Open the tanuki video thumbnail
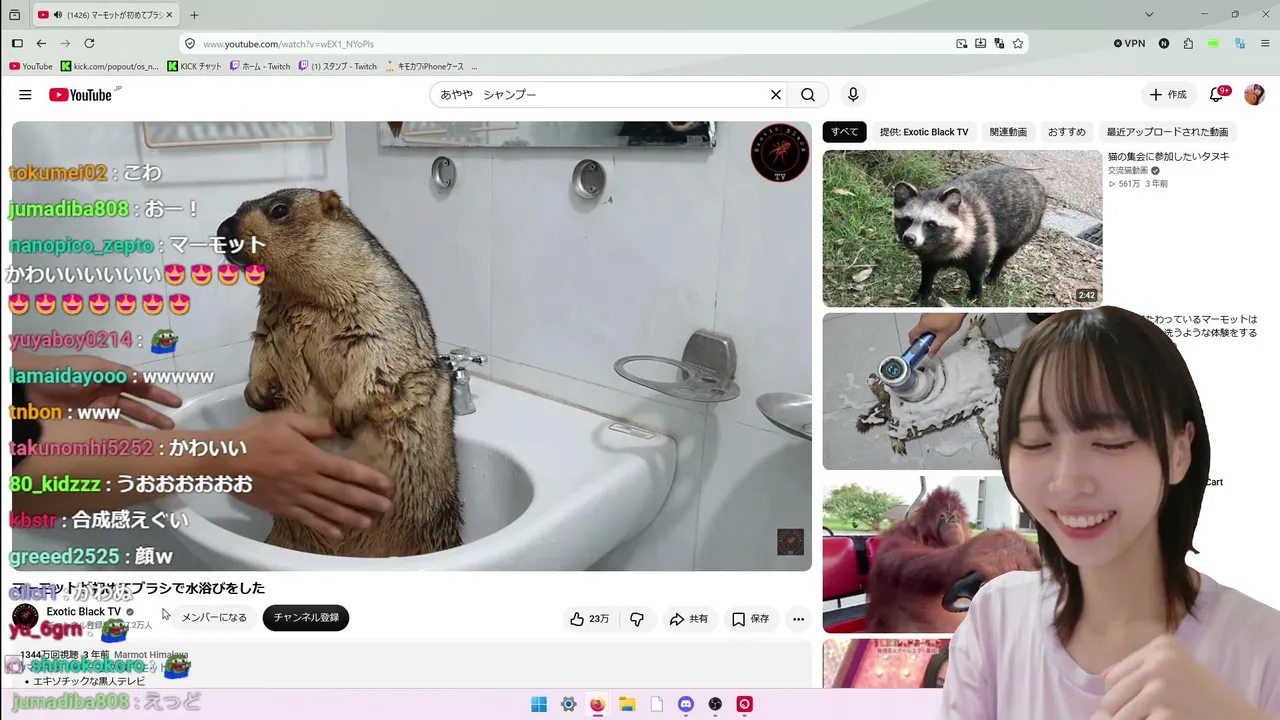The image size is (1280, 720). (x=962, y=228)
